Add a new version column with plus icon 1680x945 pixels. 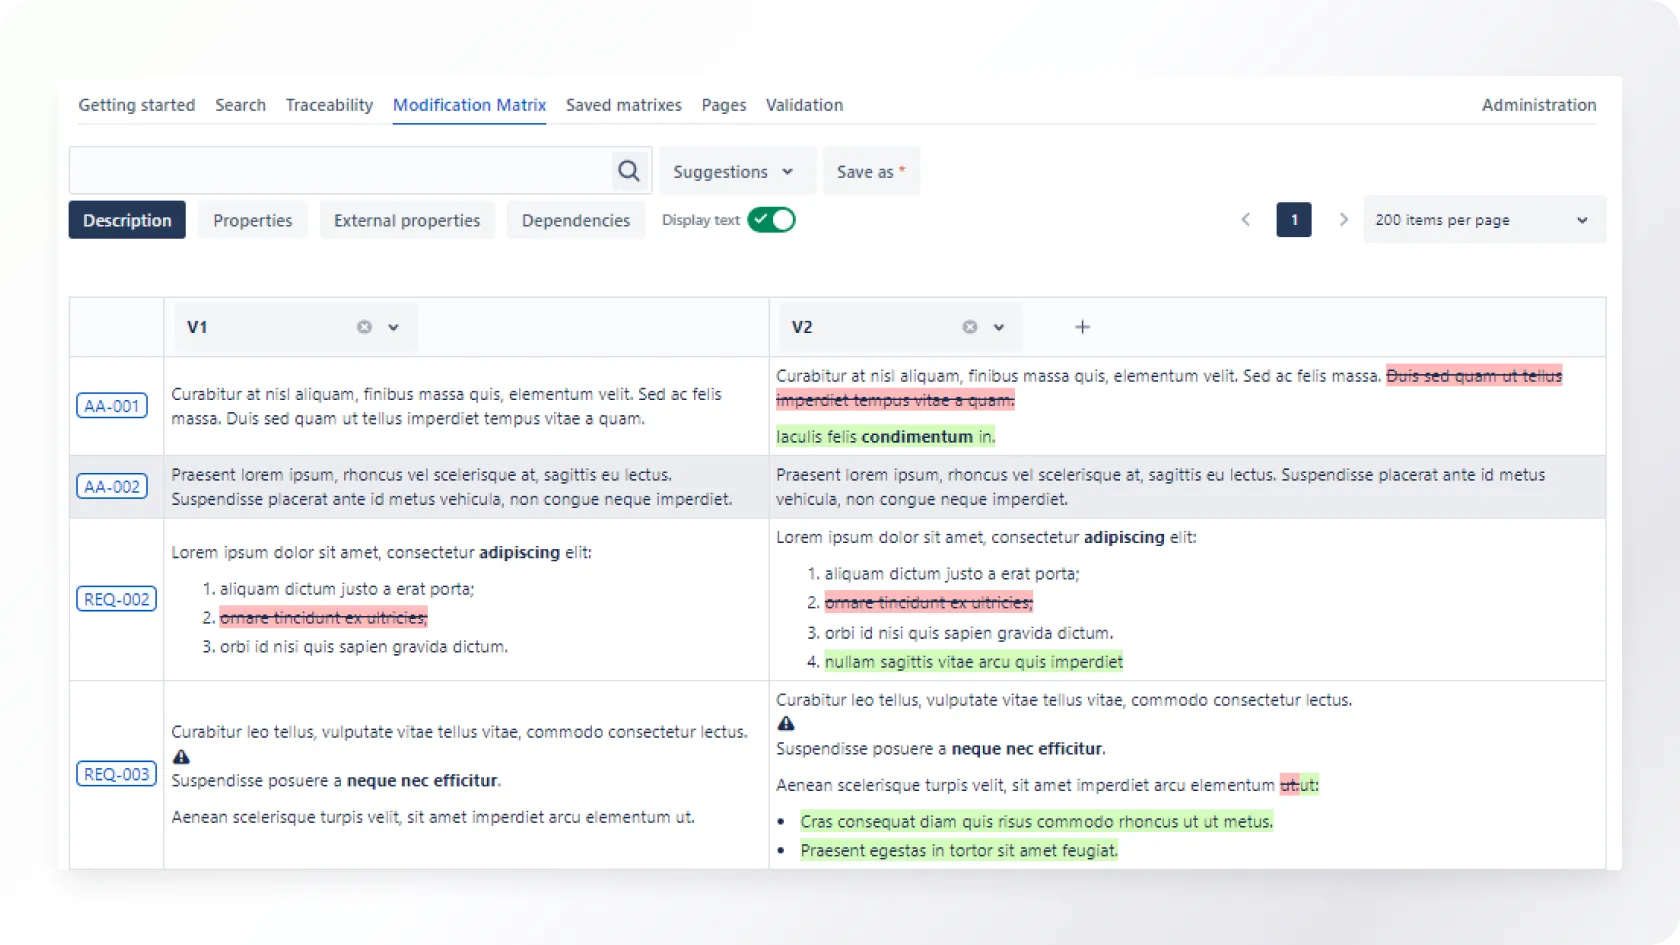click(x=1082, y=327)
